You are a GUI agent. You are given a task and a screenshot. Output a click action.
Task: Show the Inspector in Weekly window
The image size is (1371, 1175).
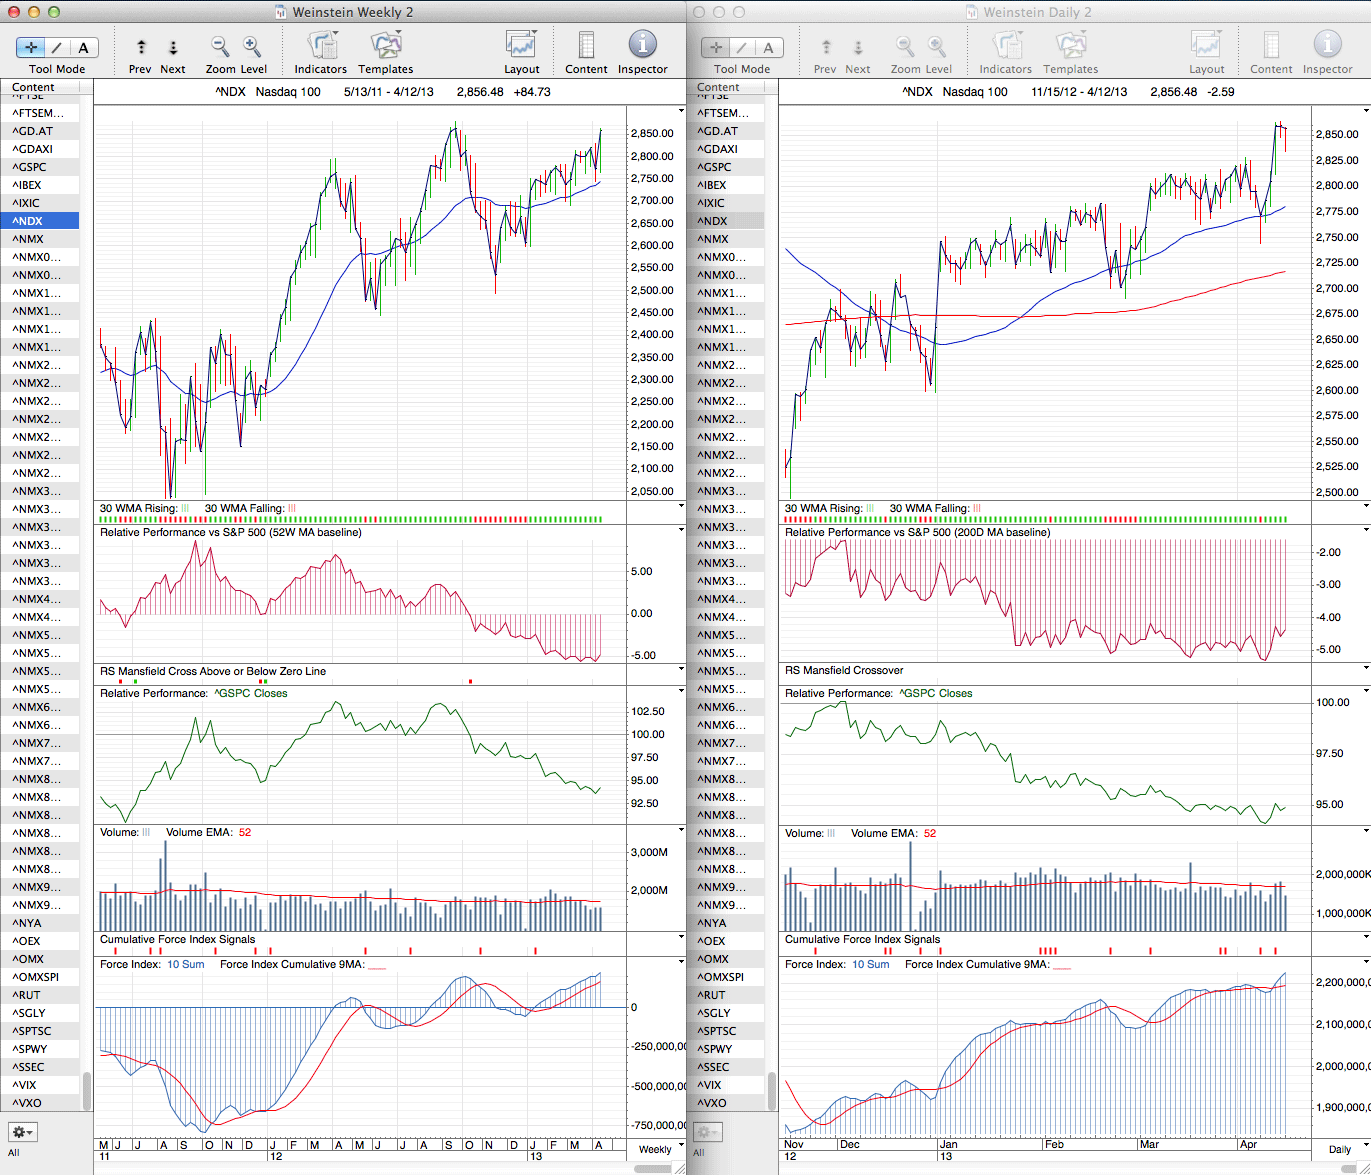tap(642, 46)
